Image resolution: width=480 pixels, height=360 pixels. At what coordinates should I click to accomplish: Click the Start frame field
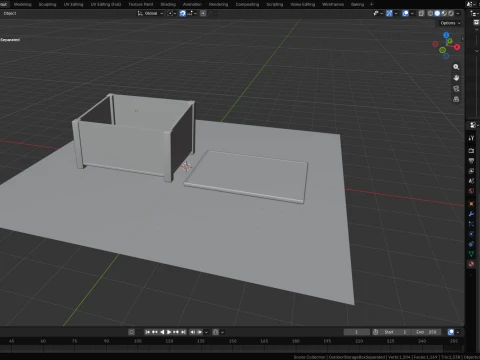coord(395,332)
